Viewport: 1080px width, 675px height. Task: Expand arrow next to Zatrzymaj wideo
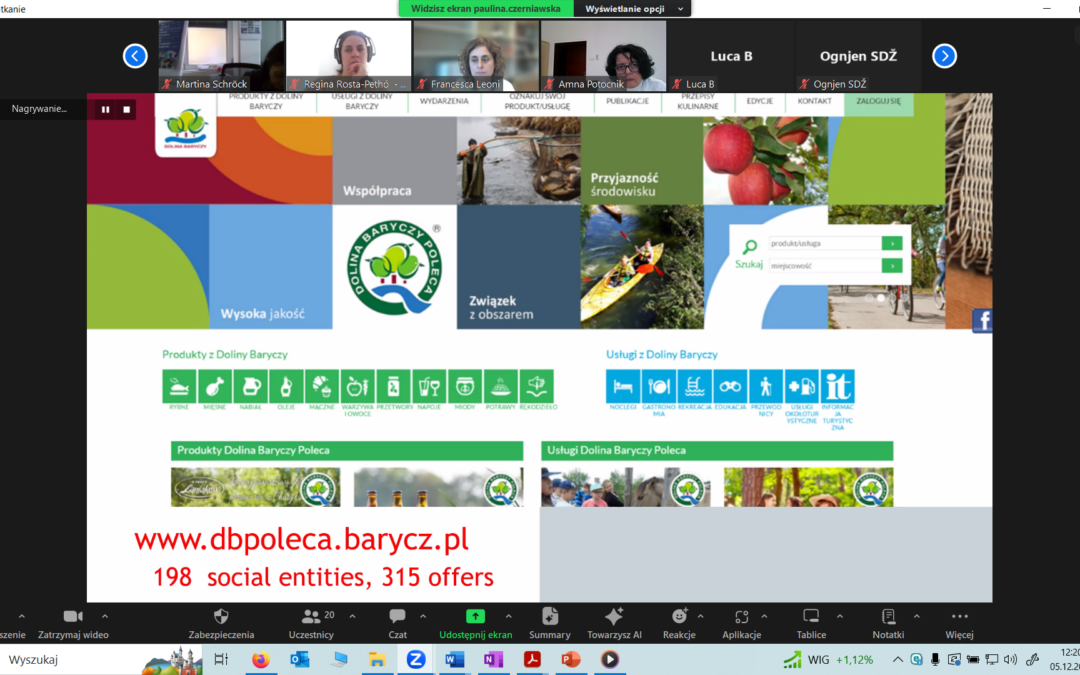[x=105, y=616]
